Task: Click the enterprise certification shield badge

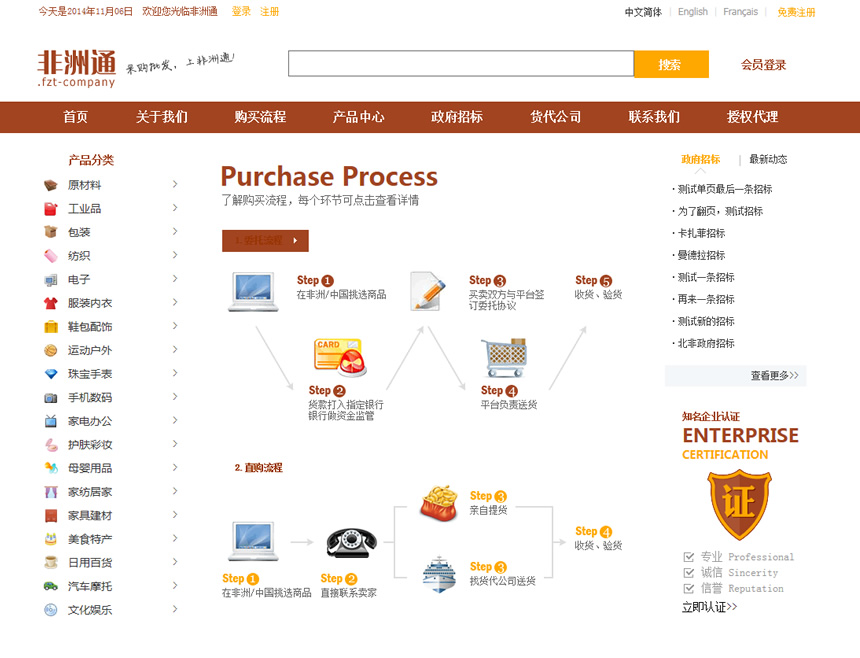Action: (x=739, y=504)
